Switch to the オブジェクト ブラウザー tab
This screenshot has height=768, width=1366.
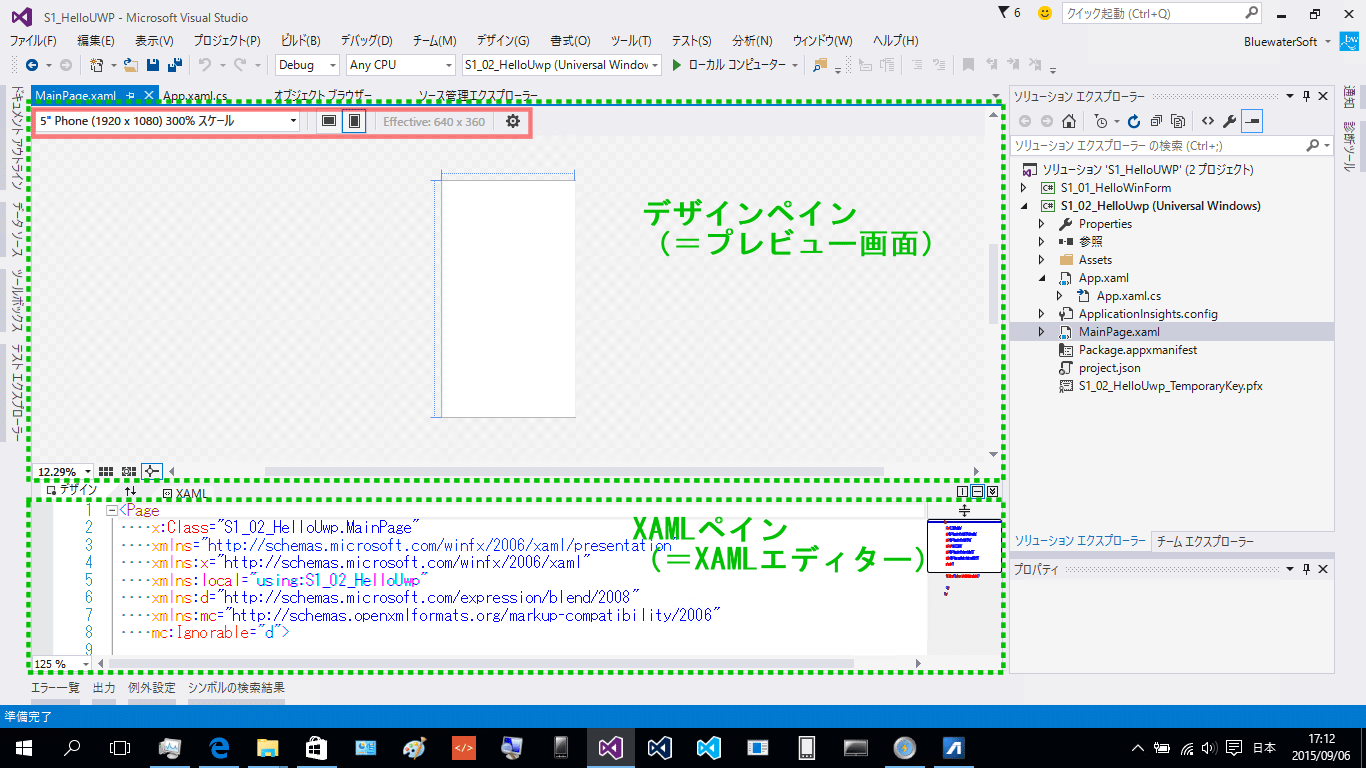coord(322,96)
